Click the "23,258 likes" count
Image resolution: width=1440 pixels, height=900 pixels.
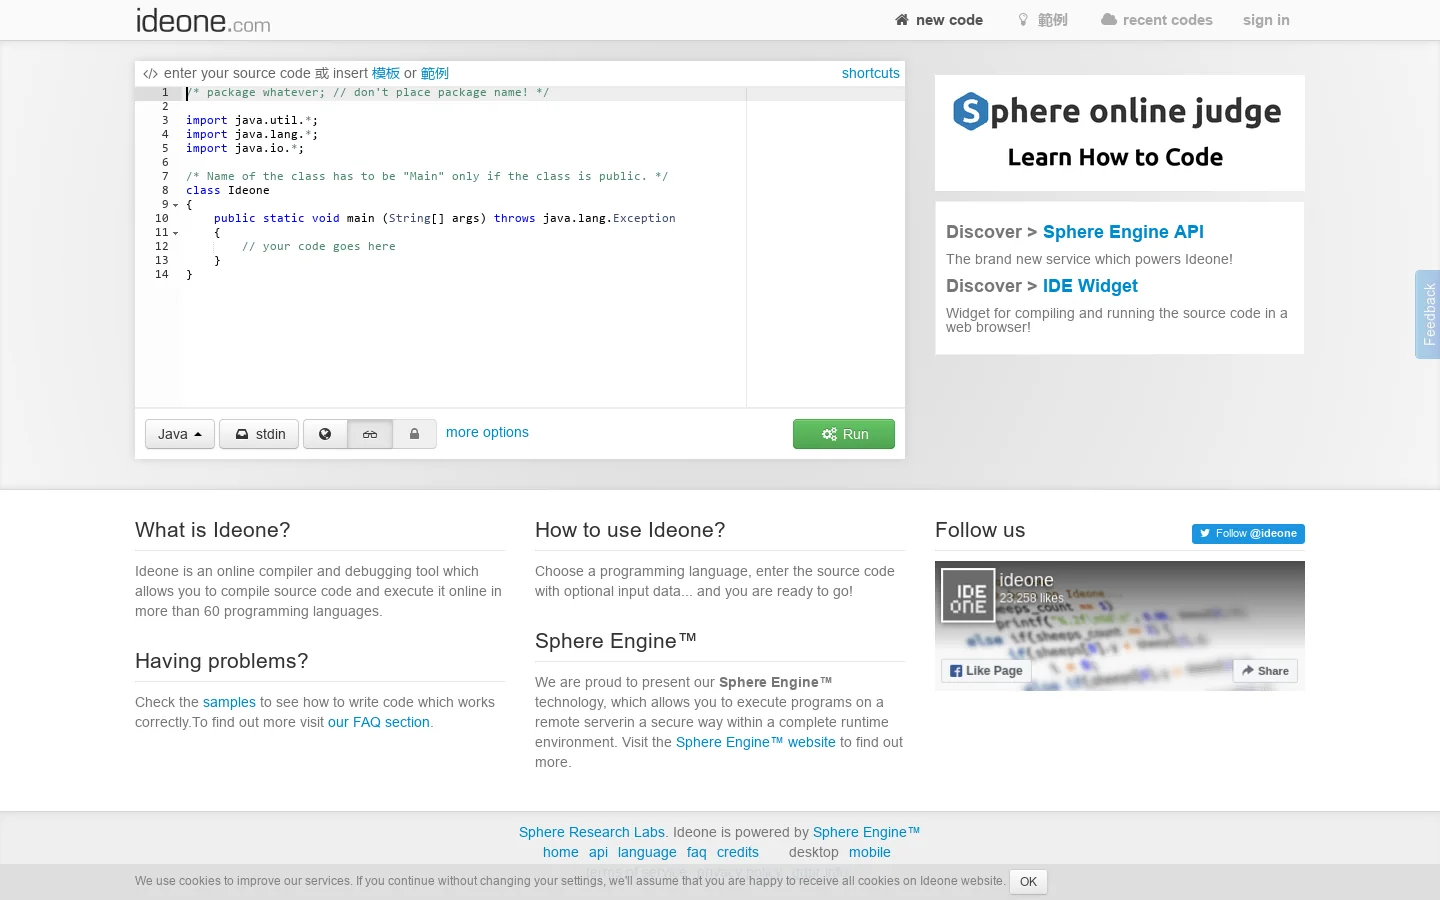(x=1031, y=598)
